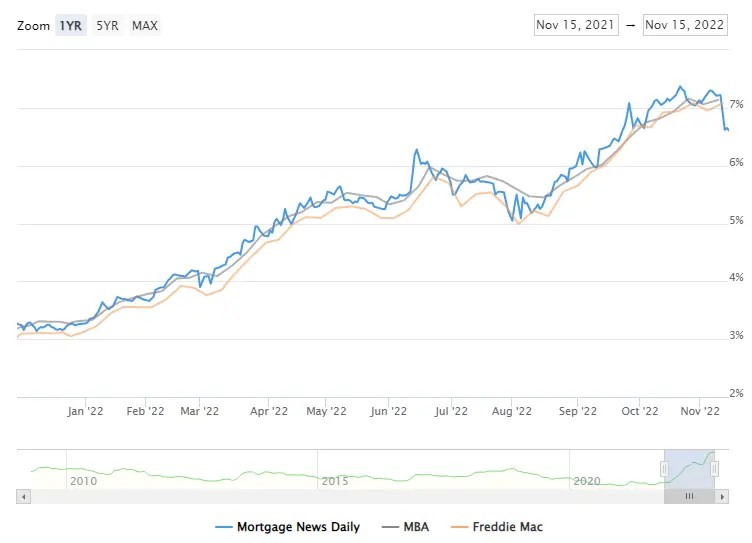752x543 pixels.
Task: Select the 1YR zoom range
Action: tap(70, 25)
